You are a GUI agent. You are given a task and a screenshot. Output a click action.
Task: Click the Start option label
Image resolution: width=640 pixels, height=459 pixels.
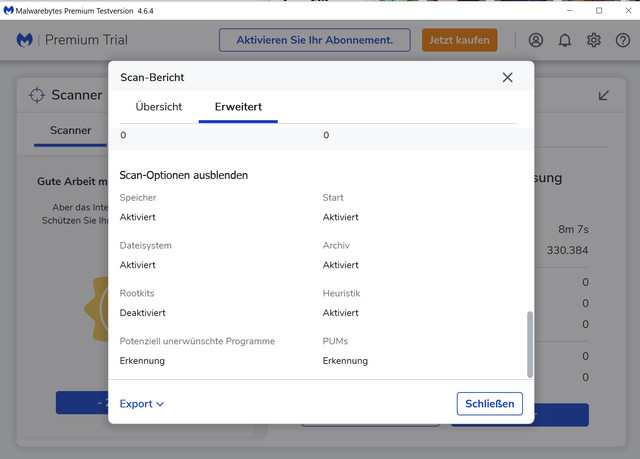point(333,198)
